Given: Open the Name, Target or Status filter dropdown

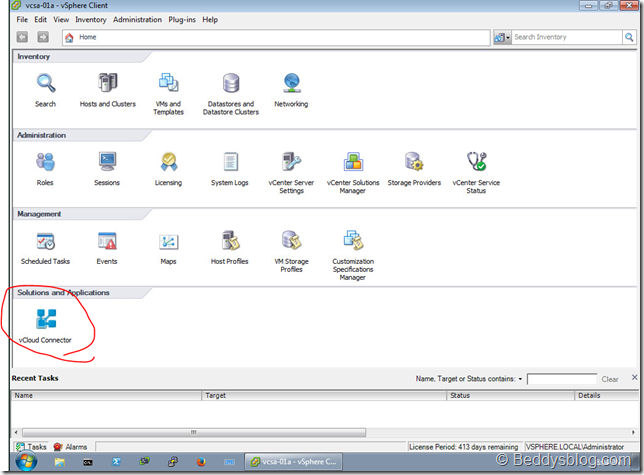Looking at the screenshot, I should [520, 379].
